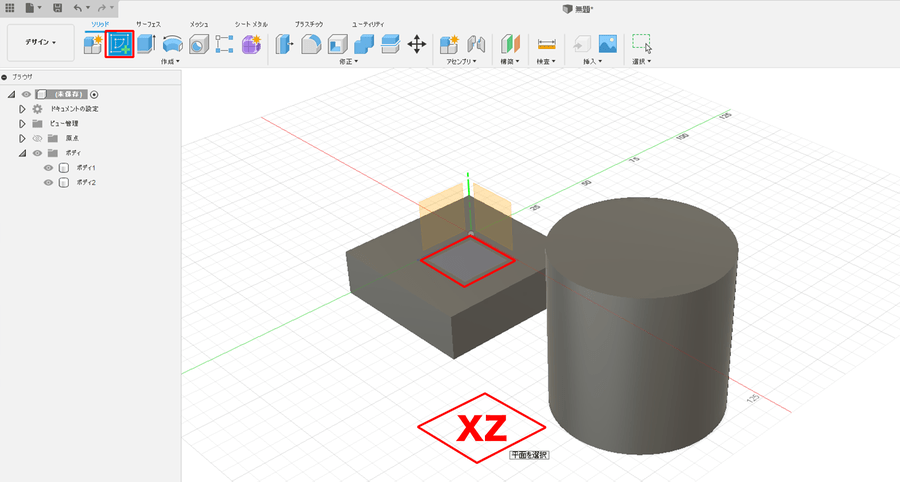Viewport: 900px width, 482px height.
Task: Select the Extrude tool
Action: pyautogui.click(x=146, y=44)
